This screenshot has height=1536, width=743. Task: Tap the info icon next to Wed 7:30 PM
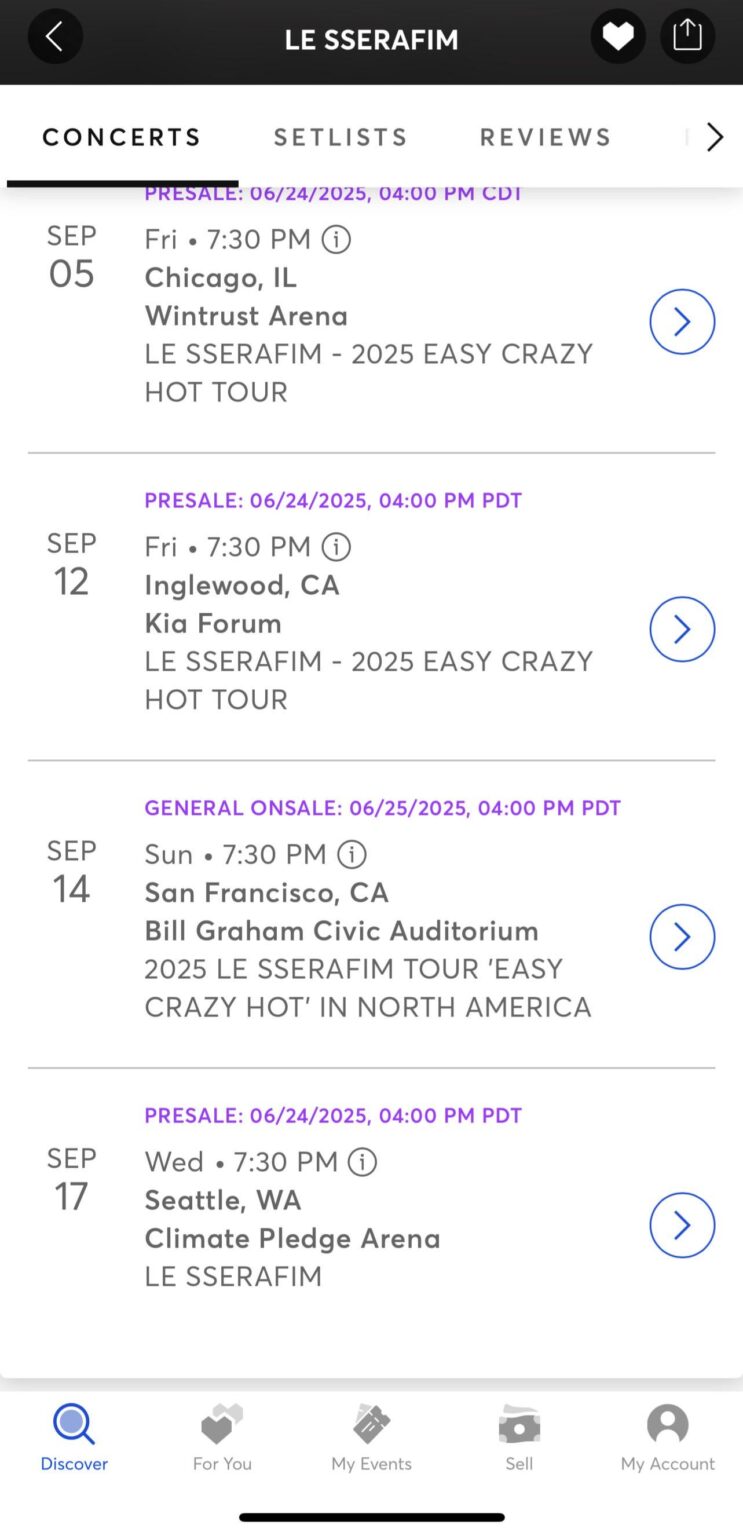pyautogui.click(x=362, y=1162)
